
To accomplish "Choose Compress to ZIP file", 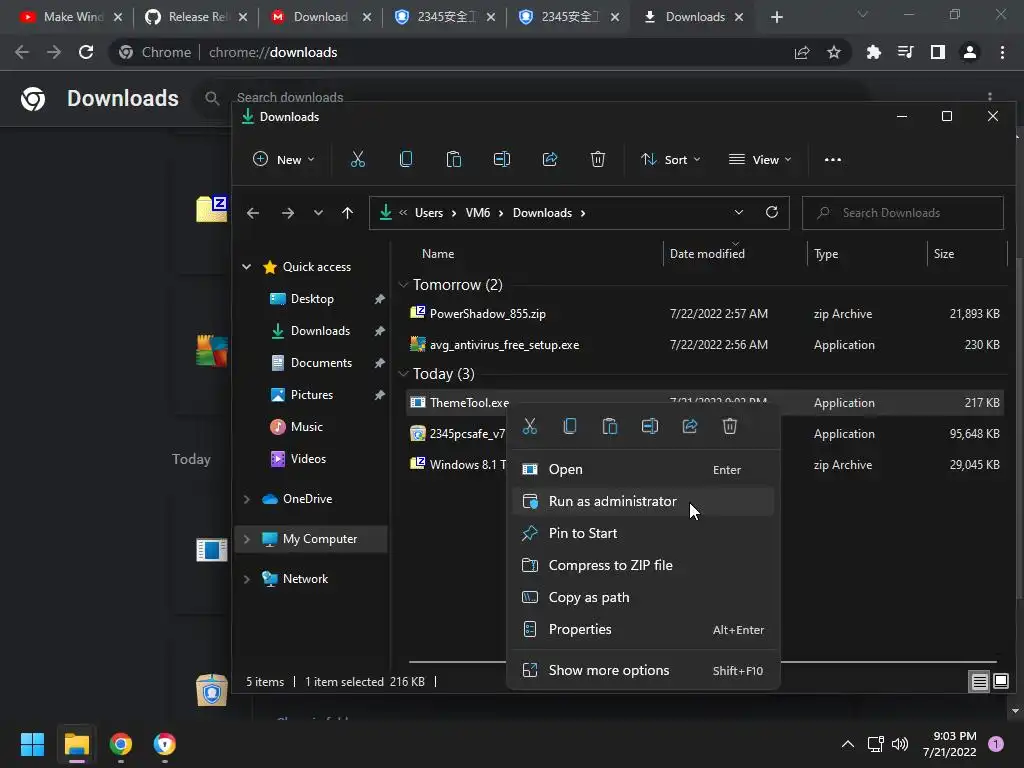I will click(x=643, y=565).
